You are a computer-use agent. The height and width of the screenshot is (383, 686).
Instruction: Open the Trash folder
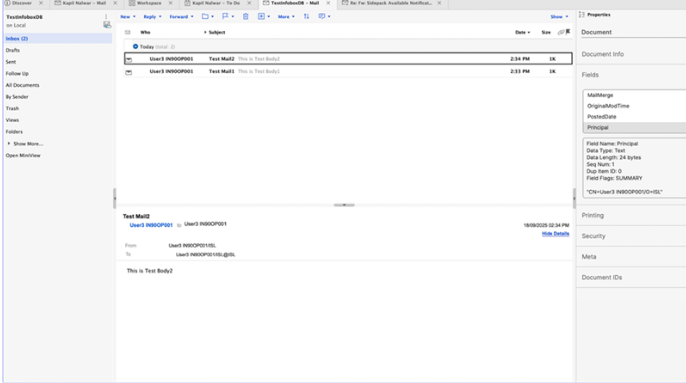tap(12, 109)
